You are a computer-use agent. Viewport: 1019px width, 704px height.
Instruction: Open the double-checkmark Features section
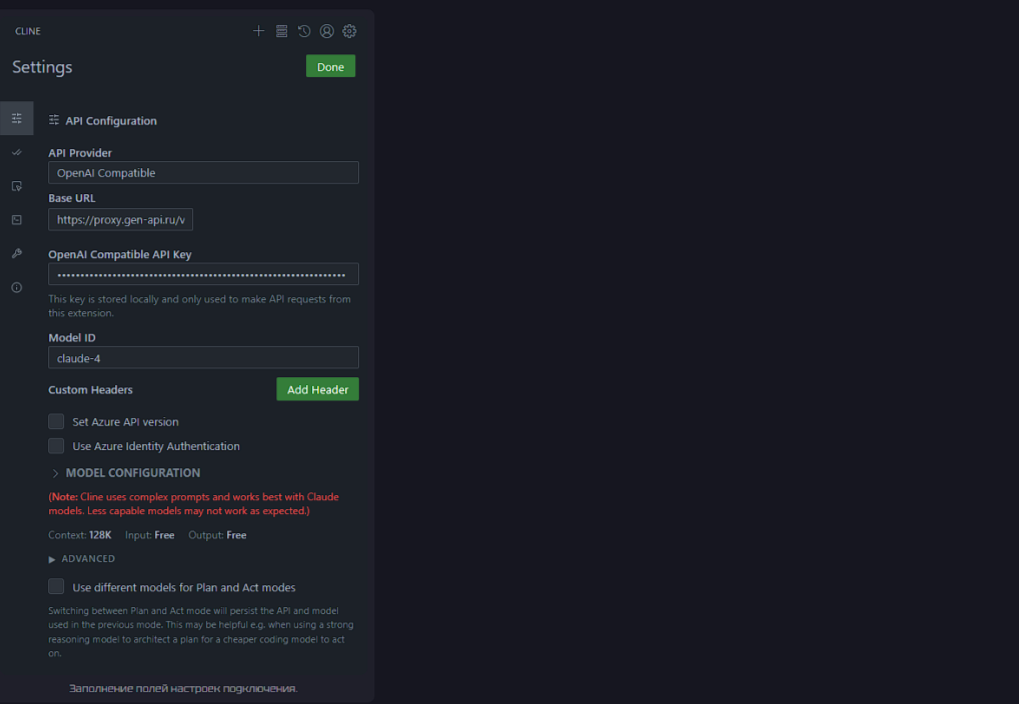point(16,152)
